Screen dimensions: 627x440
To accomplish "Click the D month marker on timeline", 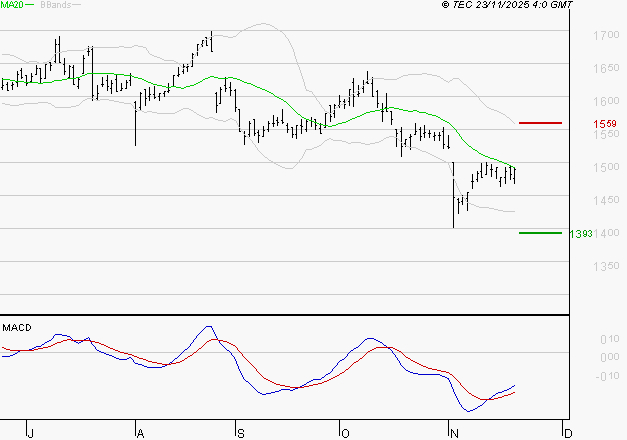I will (568, 434).
